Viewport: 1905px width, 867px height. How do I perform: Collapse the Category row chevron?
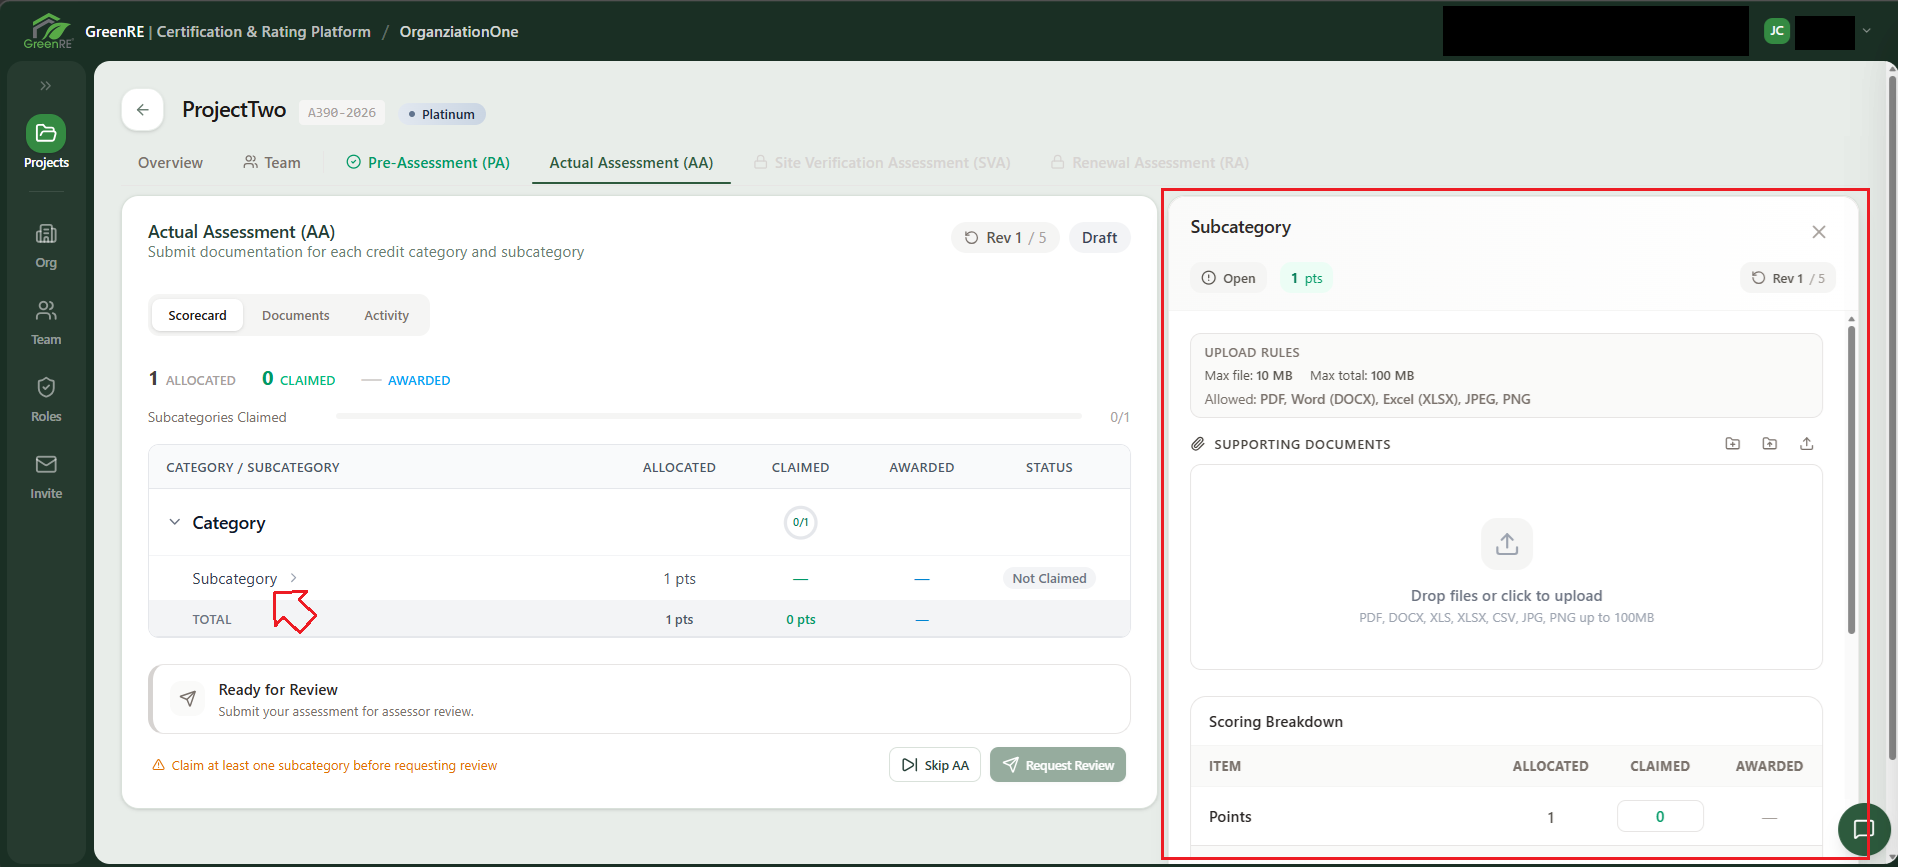[x=175, y=522]
